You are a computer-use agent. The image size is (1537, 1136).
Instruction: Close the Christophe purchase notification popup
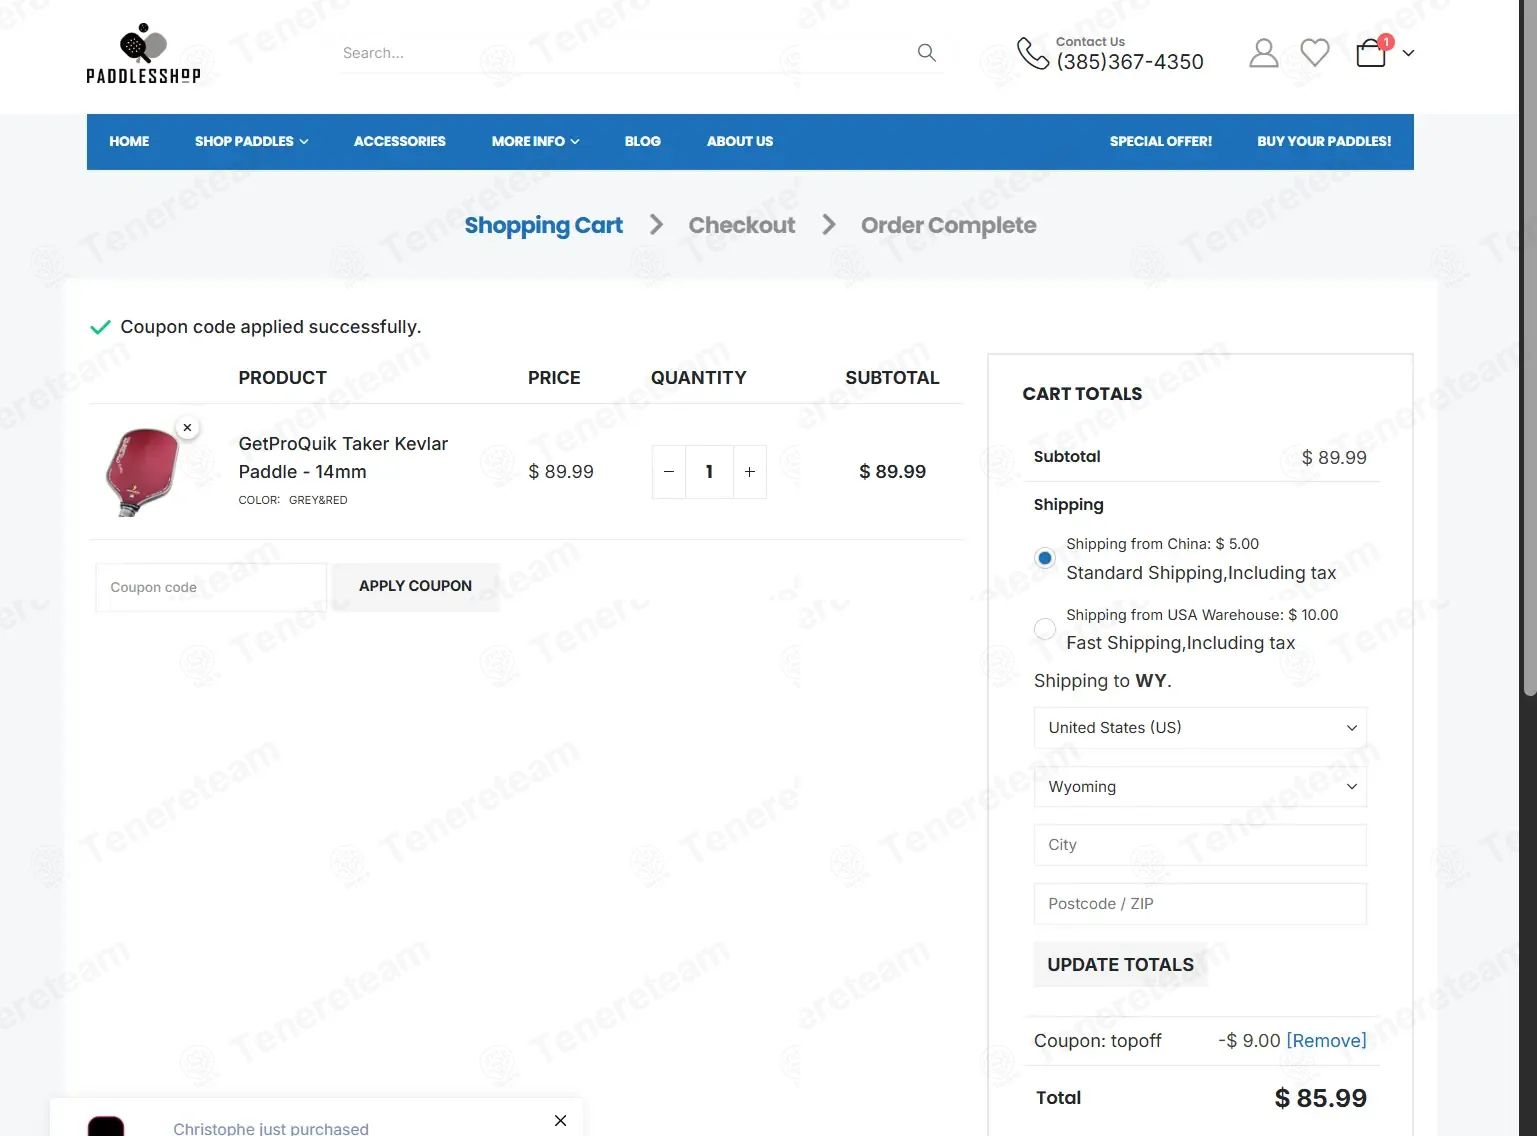(560, 1120)
